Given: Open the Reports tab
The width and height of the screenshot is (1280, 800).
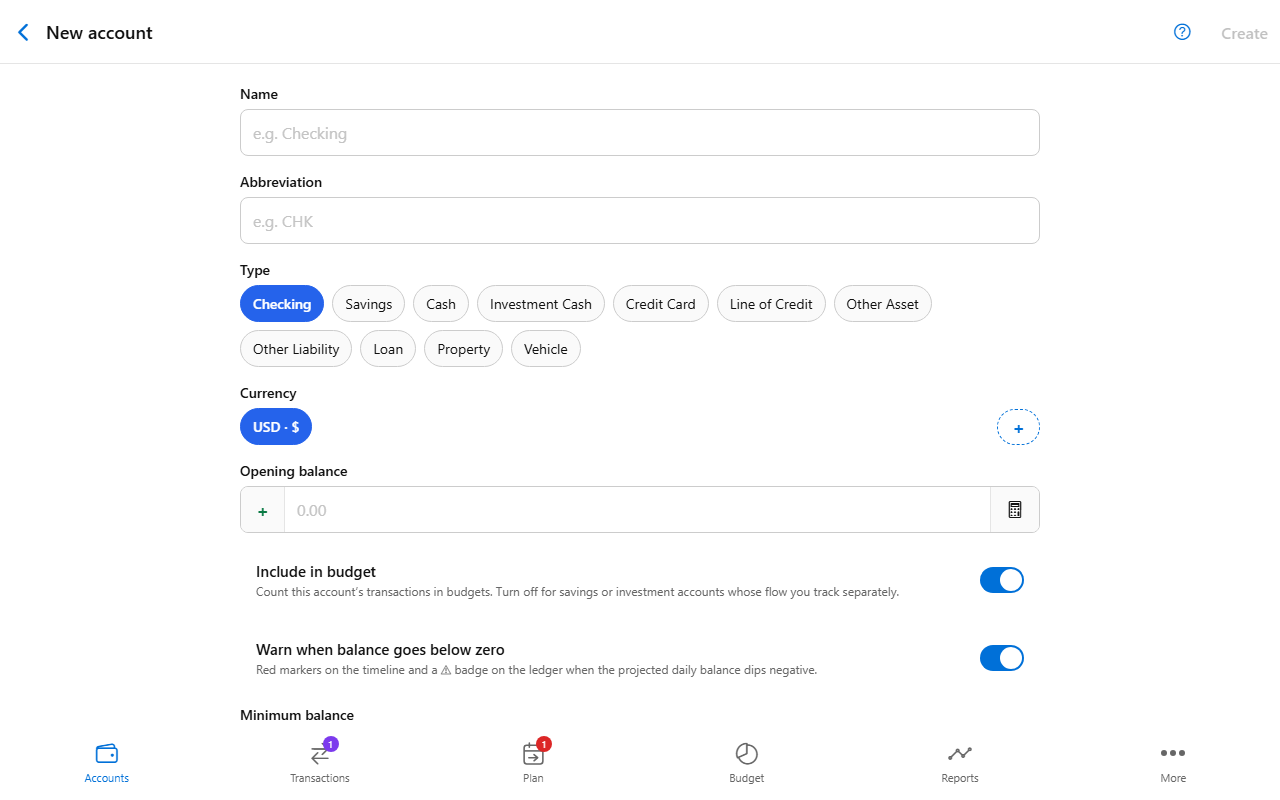Looking at the screenshot, I should tap(960, 763).
